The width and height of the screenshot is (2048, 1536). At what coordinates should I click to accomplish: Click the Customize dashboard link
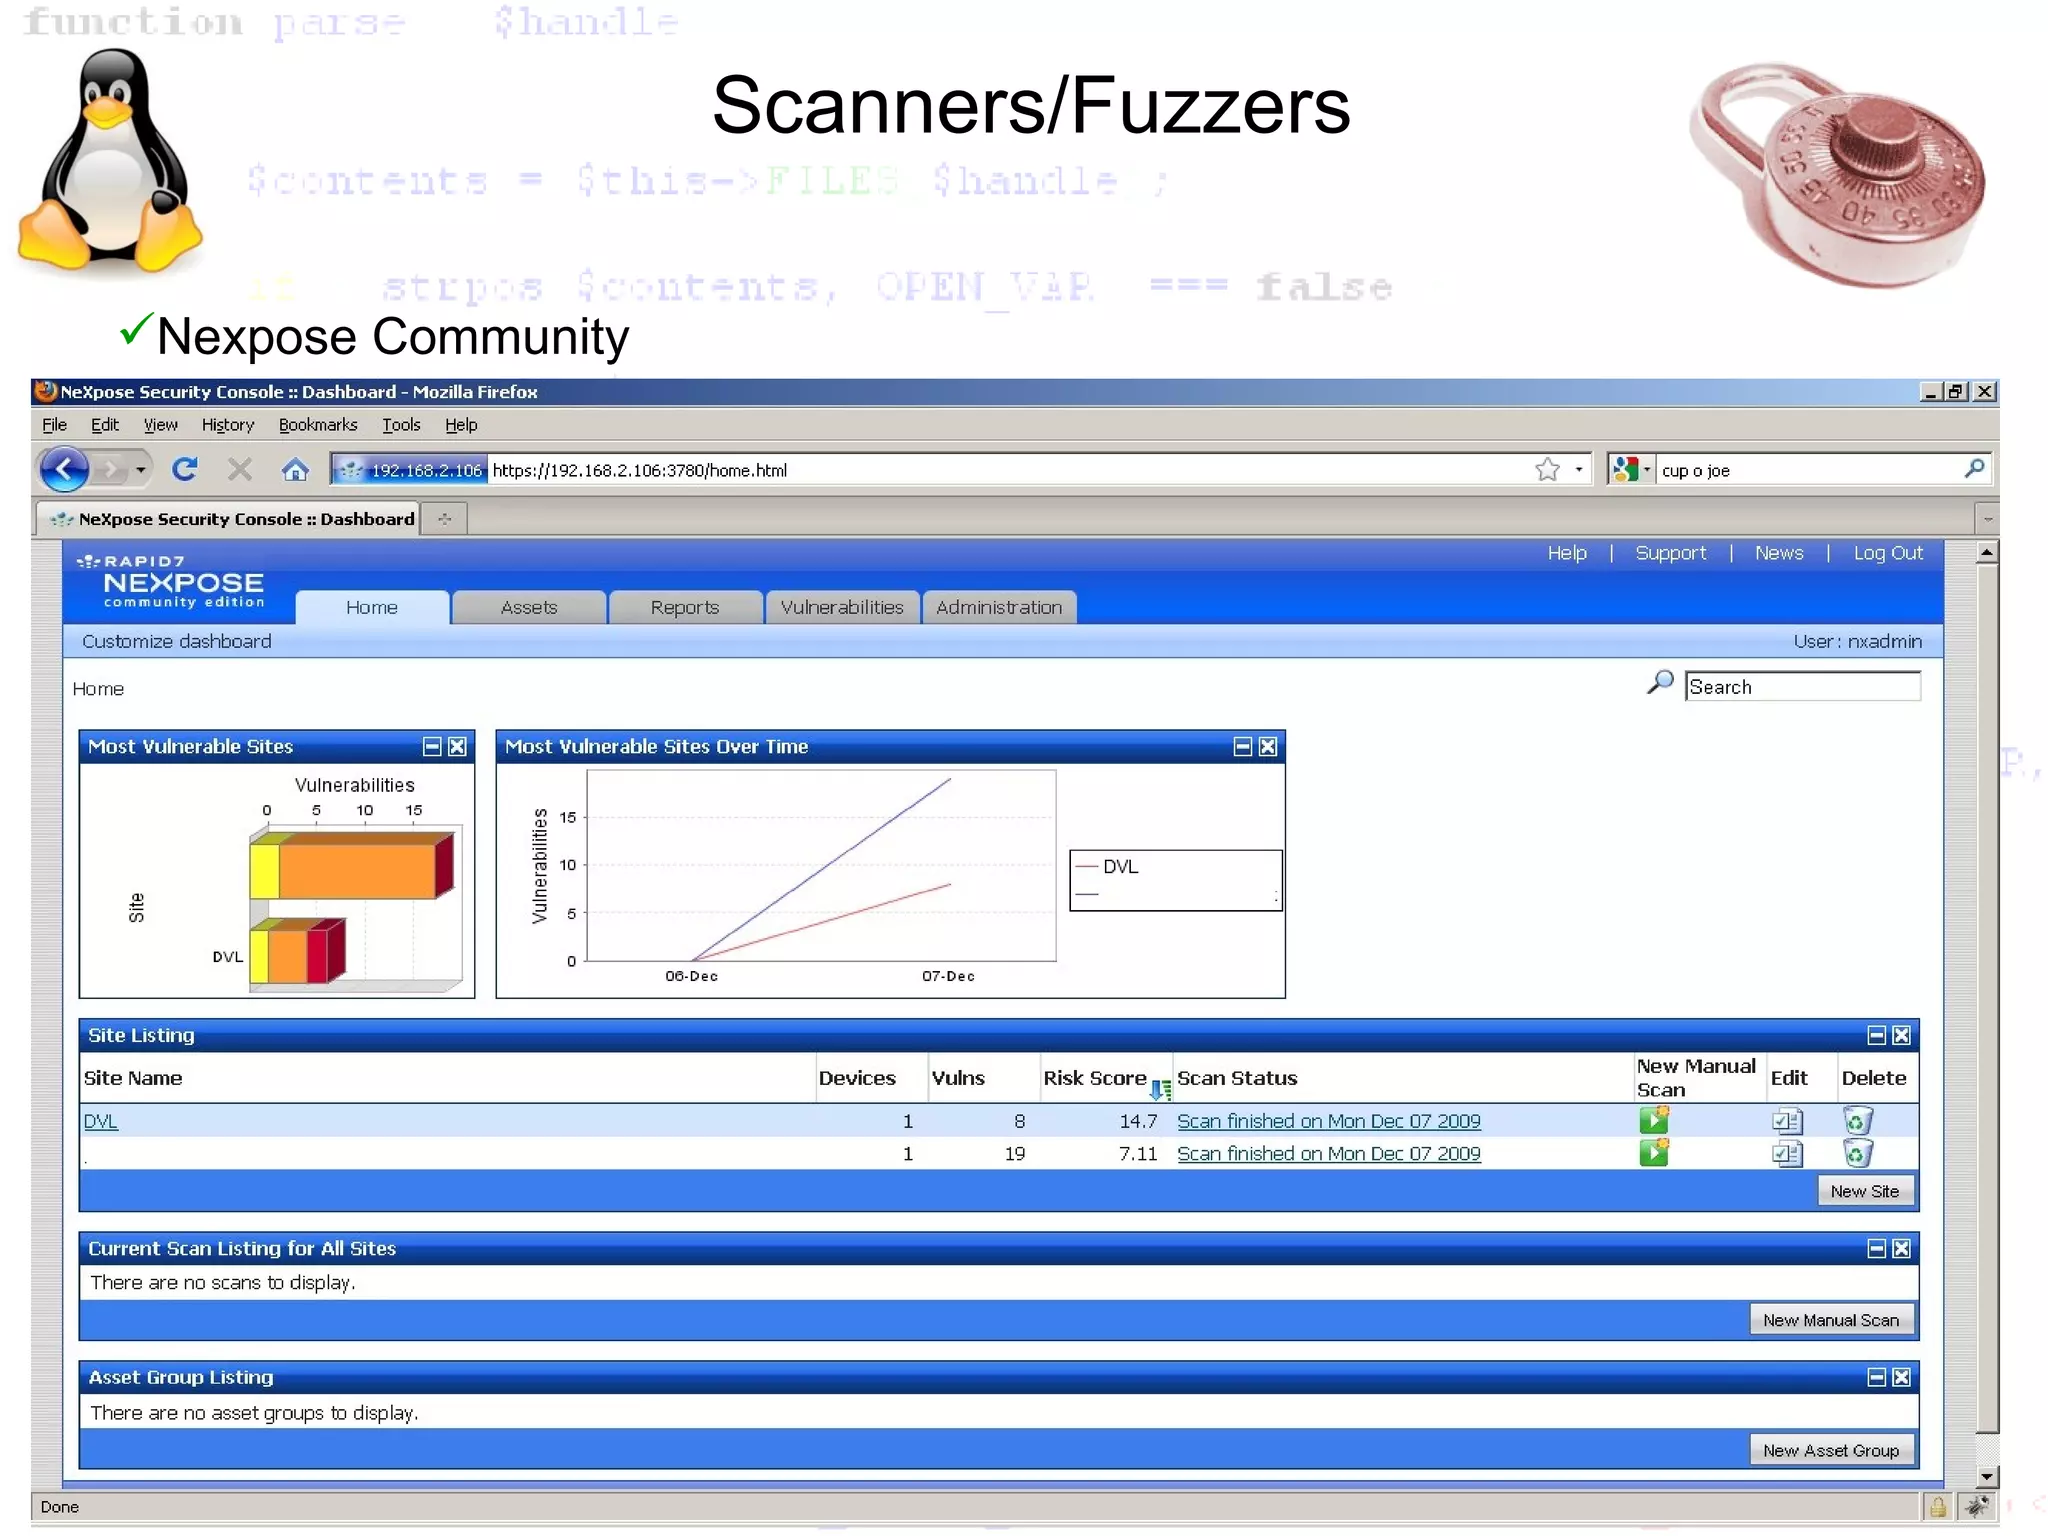[176, 641]
